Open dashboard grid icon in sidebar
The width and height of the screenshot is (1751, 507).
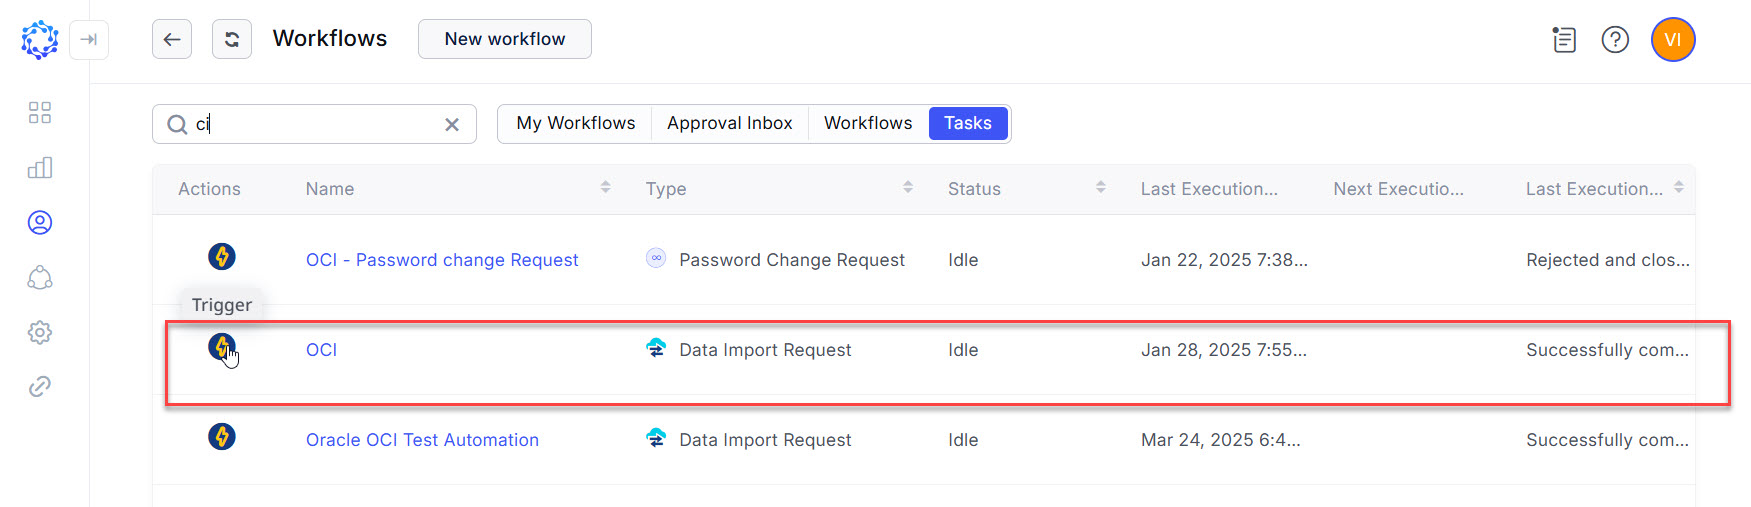[40, 112]
